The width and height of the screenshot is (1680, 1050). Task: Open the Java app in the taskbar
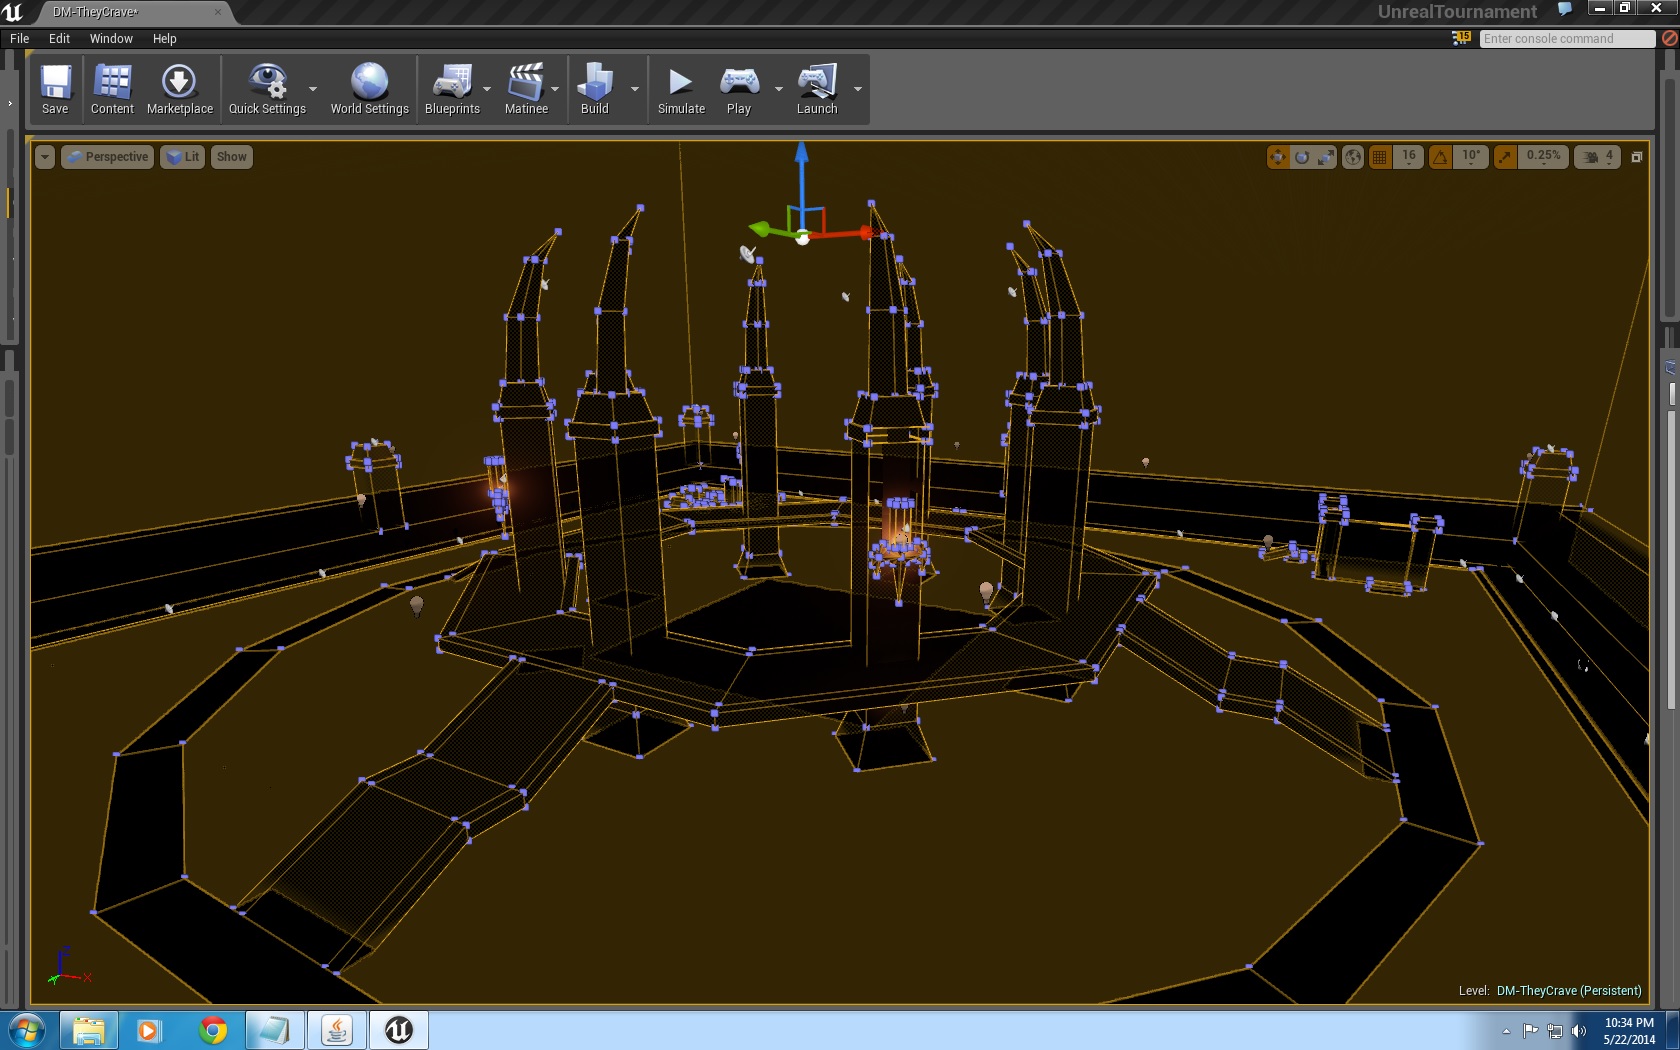tap(337, 1030)
